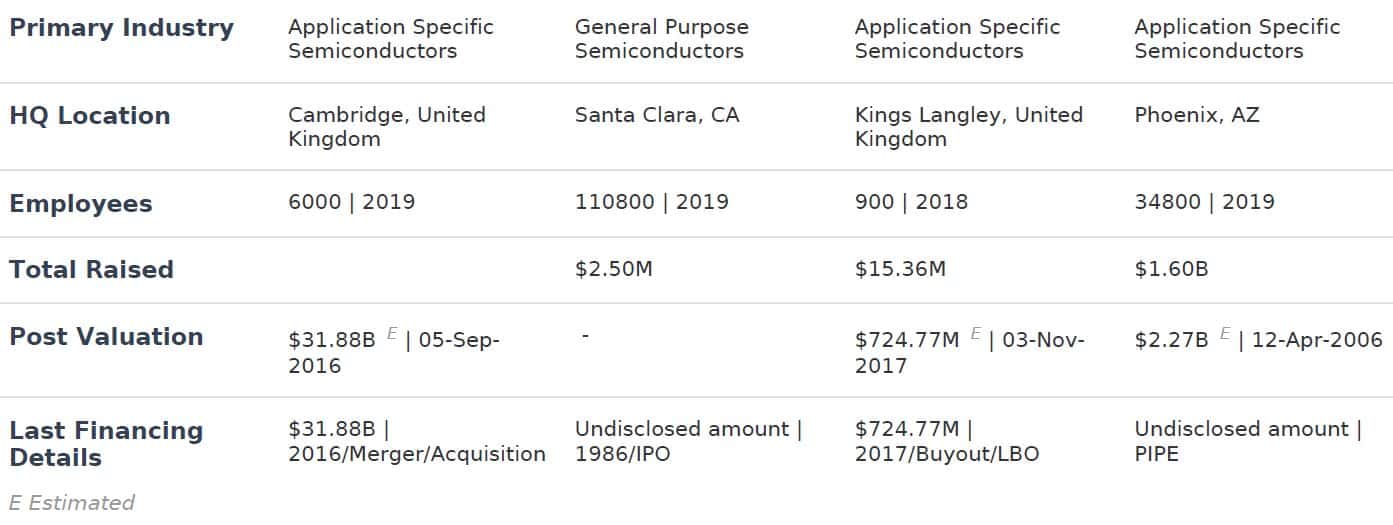Select the HQ Location row label
The width and height of the screenshot is (1393, 525).
click(x=90, y=116)
